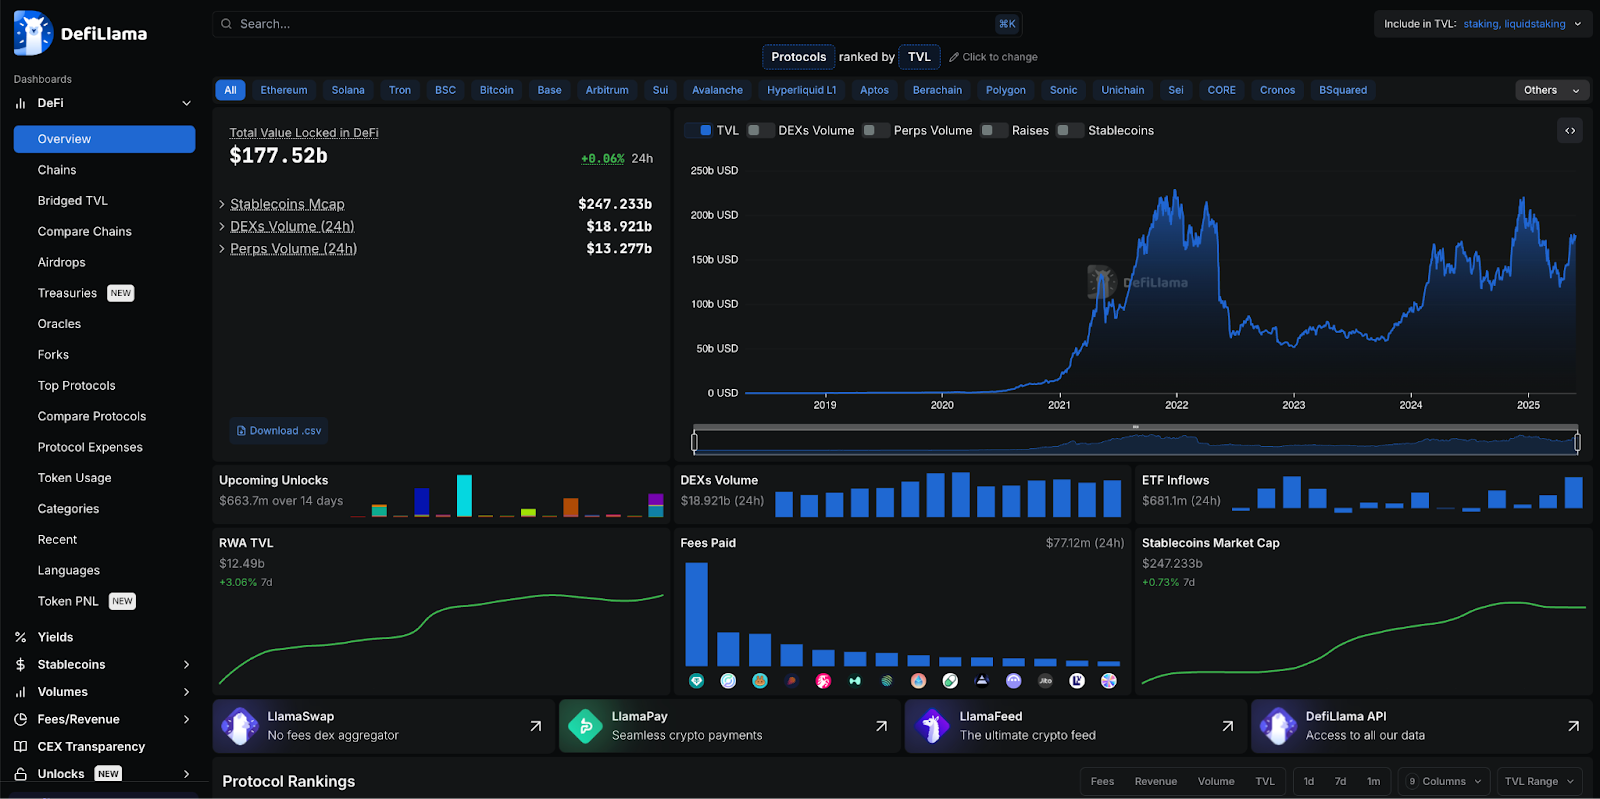The width and height of the screenshot is (1600, 799).
Task: Click the LlamaFeed llama logo
Action: point(932,726)
